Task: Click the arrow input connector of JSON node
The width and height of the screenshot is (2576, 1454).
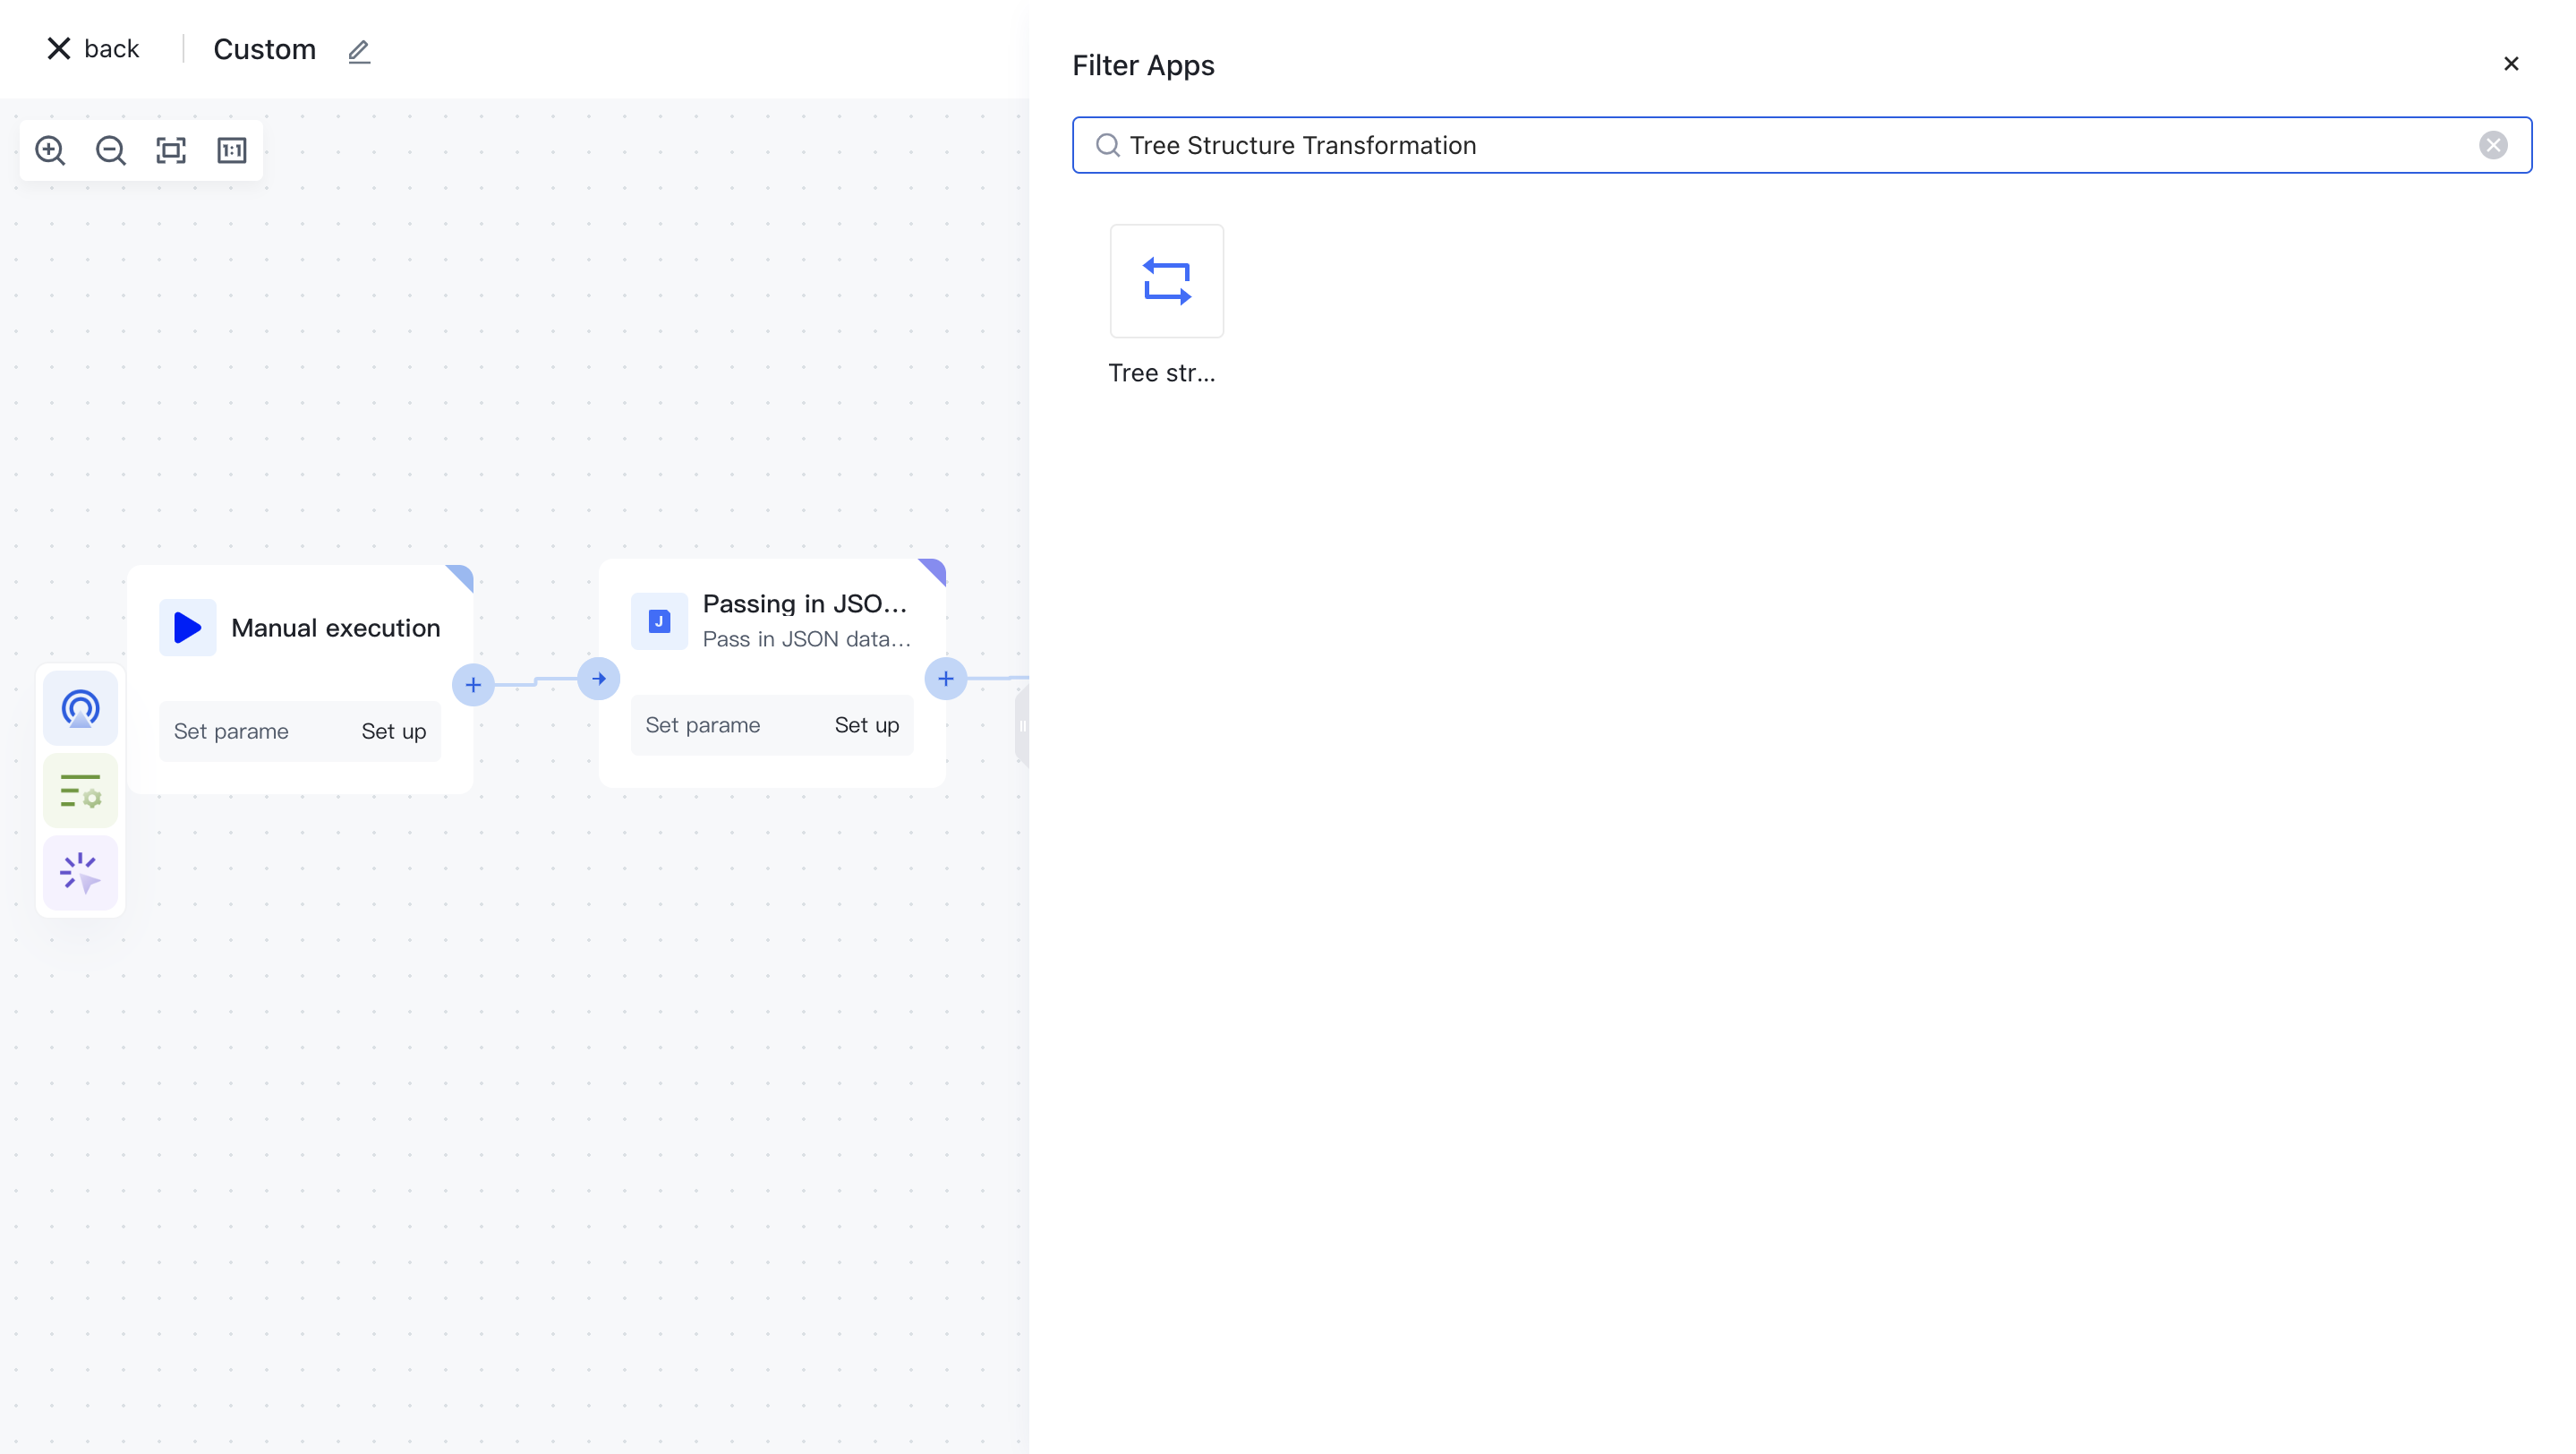Action: tap(599, 679)
